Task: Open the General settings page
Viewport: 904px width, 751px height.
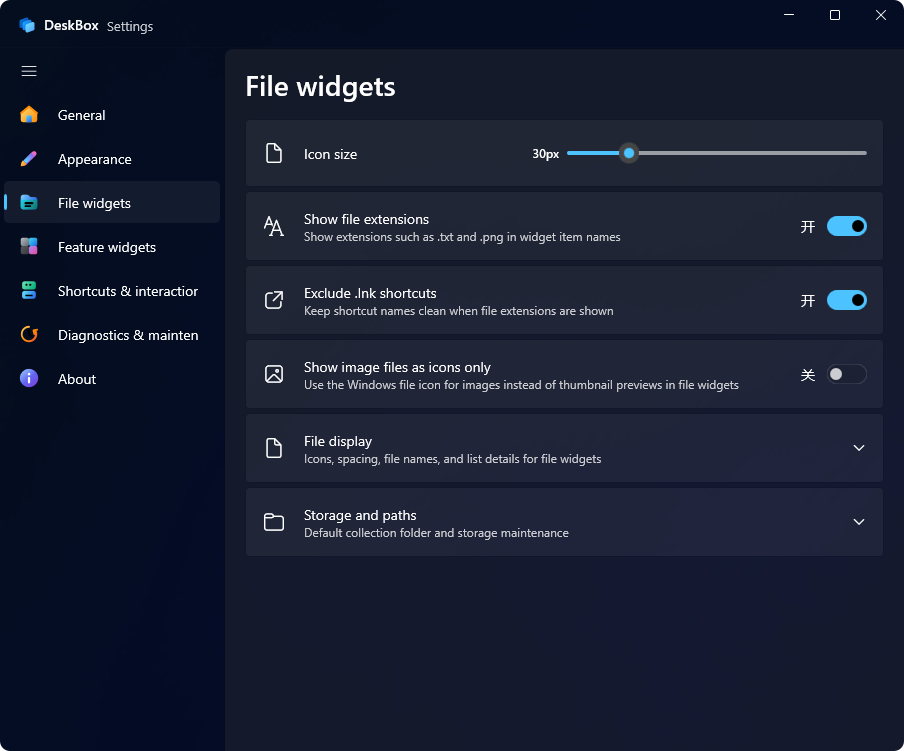Action: coord(112,115)
